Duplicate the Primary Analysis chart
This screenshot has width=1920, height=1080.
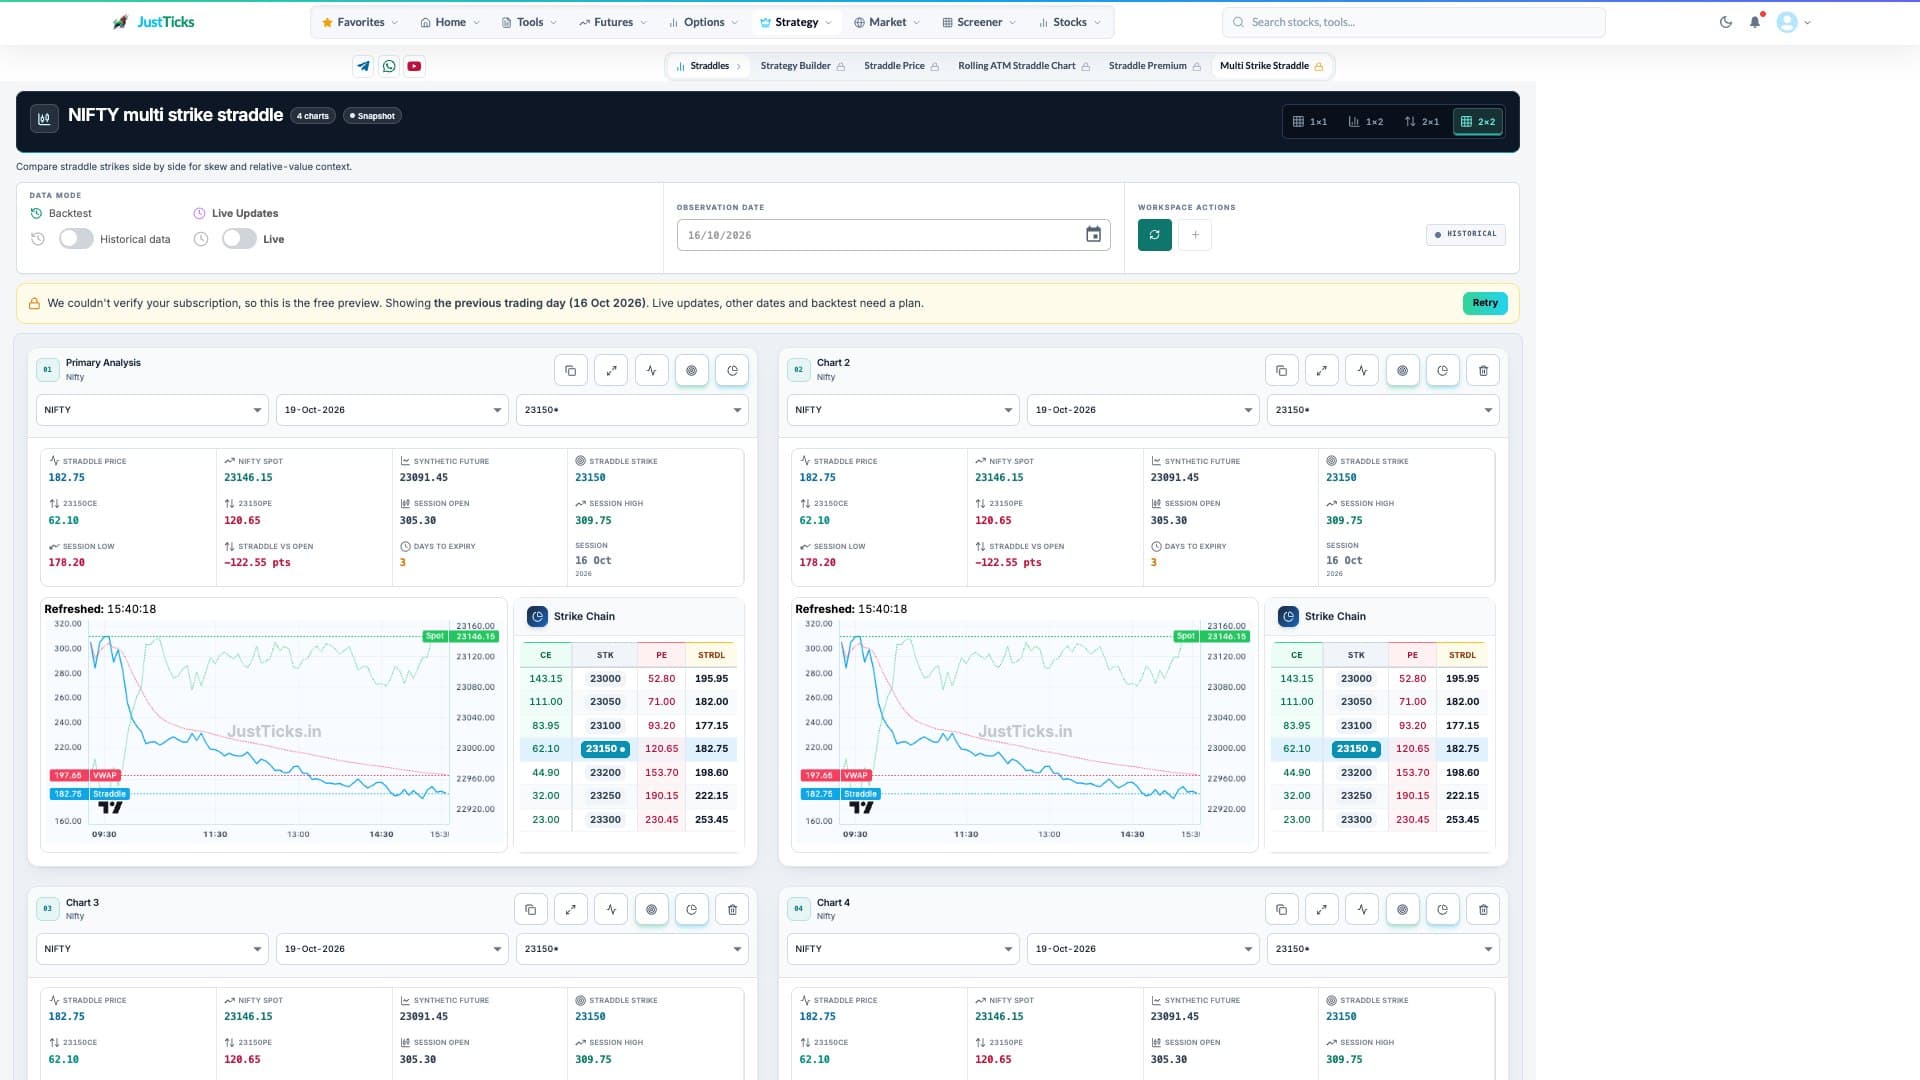571,370
